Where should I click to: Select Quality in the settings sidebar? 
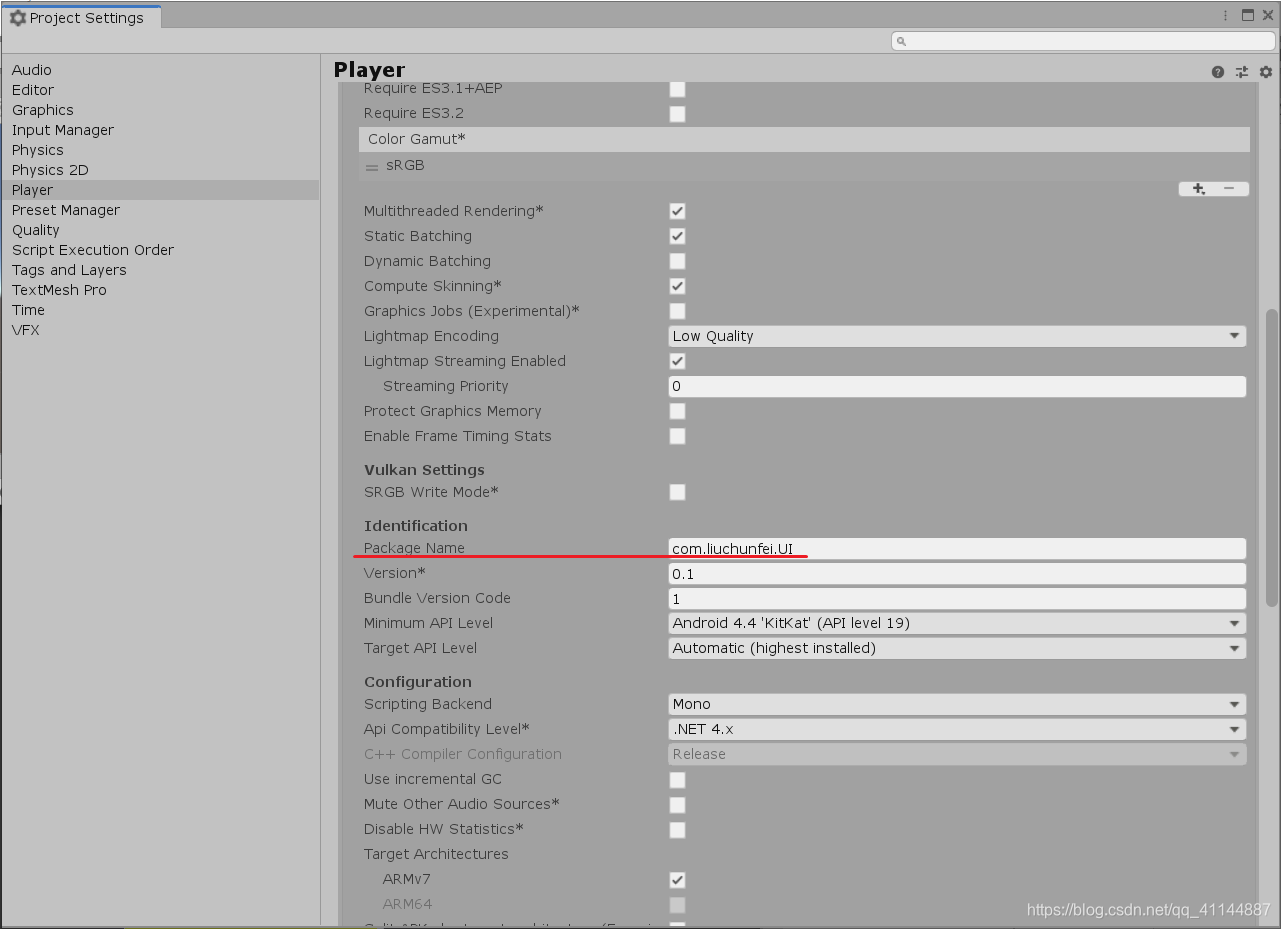[35, 230]
